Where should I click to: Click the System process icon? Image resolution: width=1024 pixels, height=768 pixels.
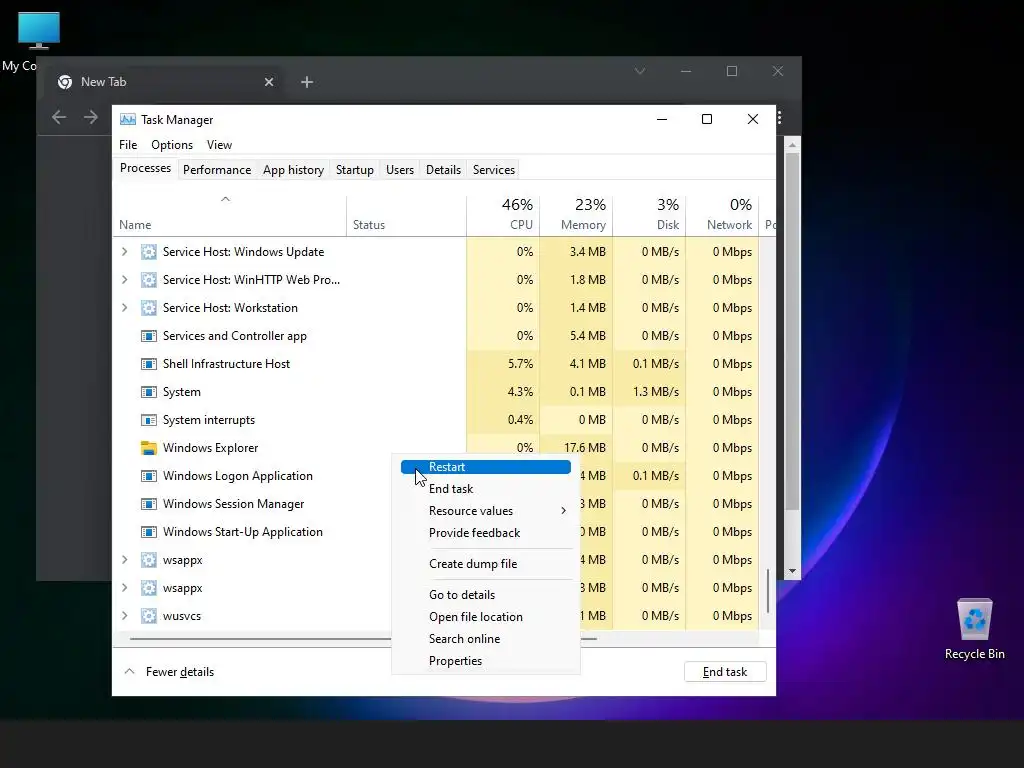click(149, 392)
